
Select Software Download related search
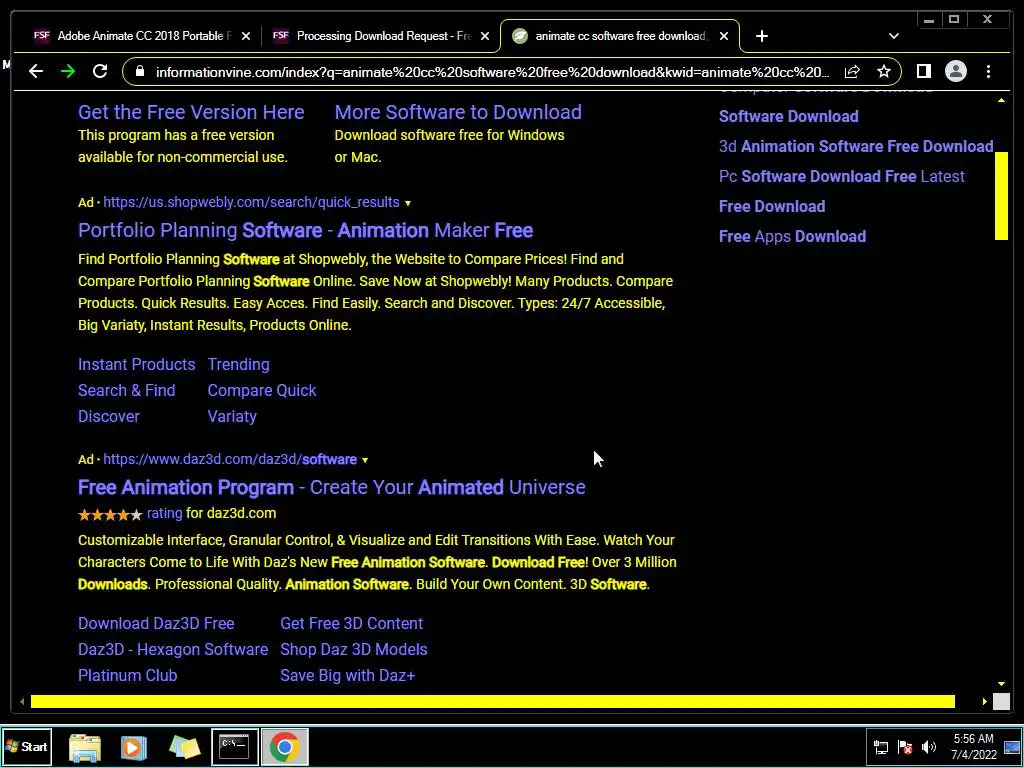click(788, 116)
